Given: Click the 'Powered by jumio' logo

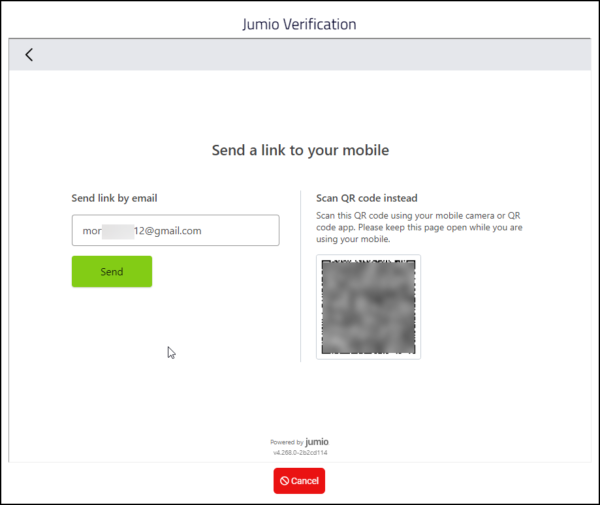Looking at the screenshot, I should tap(299, 442).
